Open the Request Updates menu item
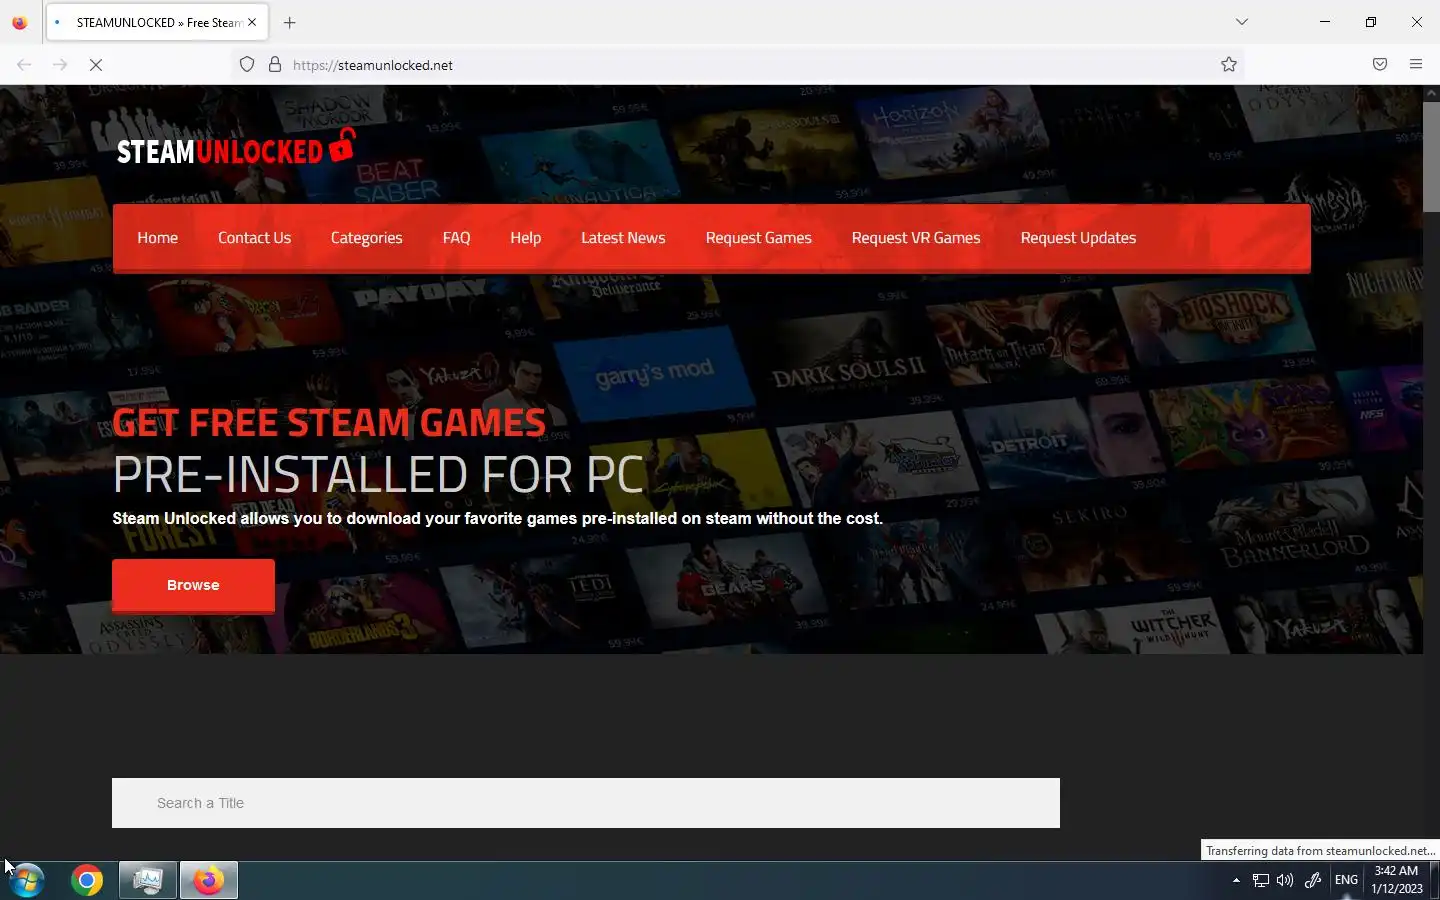 tap(1078, 238)
